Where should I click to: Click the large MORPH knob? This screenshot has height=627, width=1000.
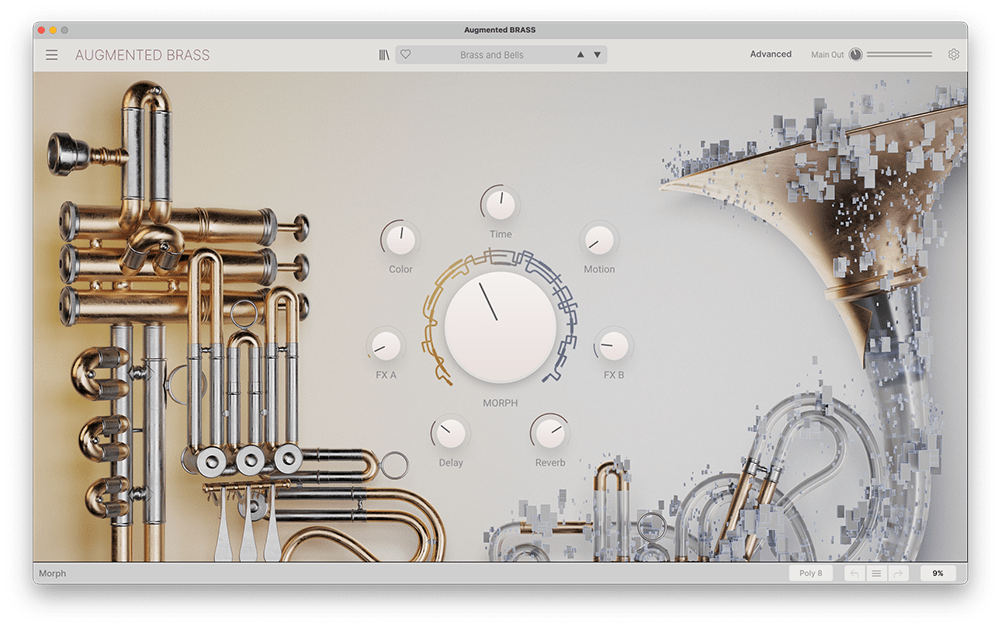tap(500, 325)
